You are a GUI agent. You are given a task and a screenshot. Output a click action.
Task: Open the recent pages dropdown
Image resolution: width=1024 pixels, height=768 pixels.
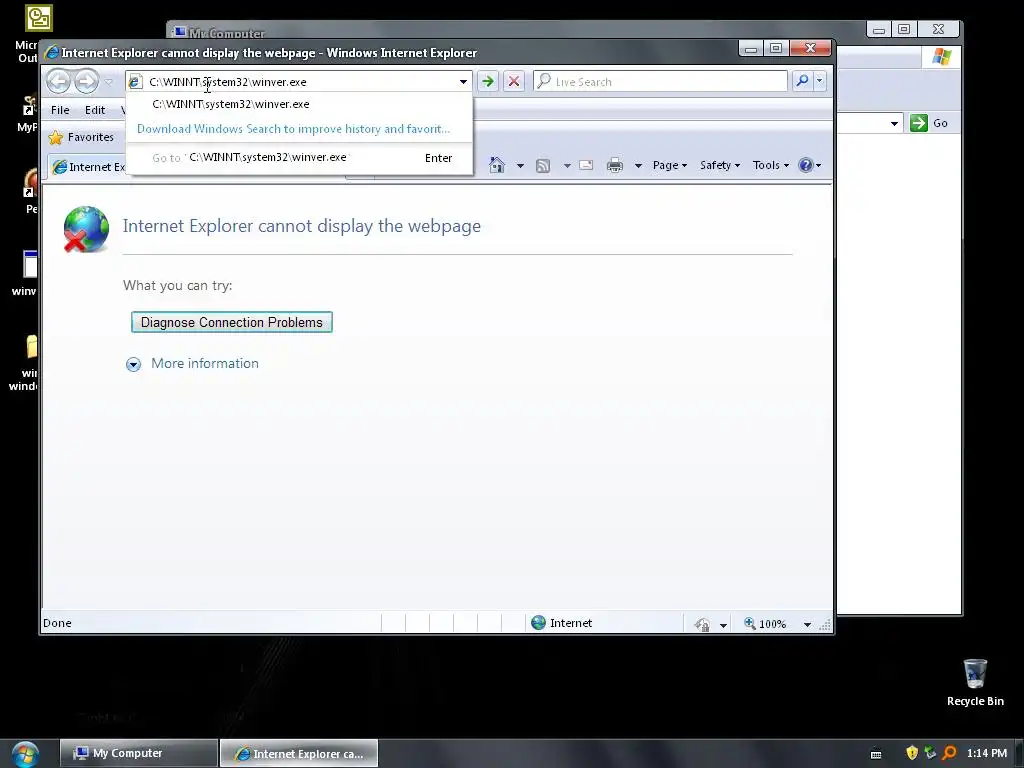109,82
